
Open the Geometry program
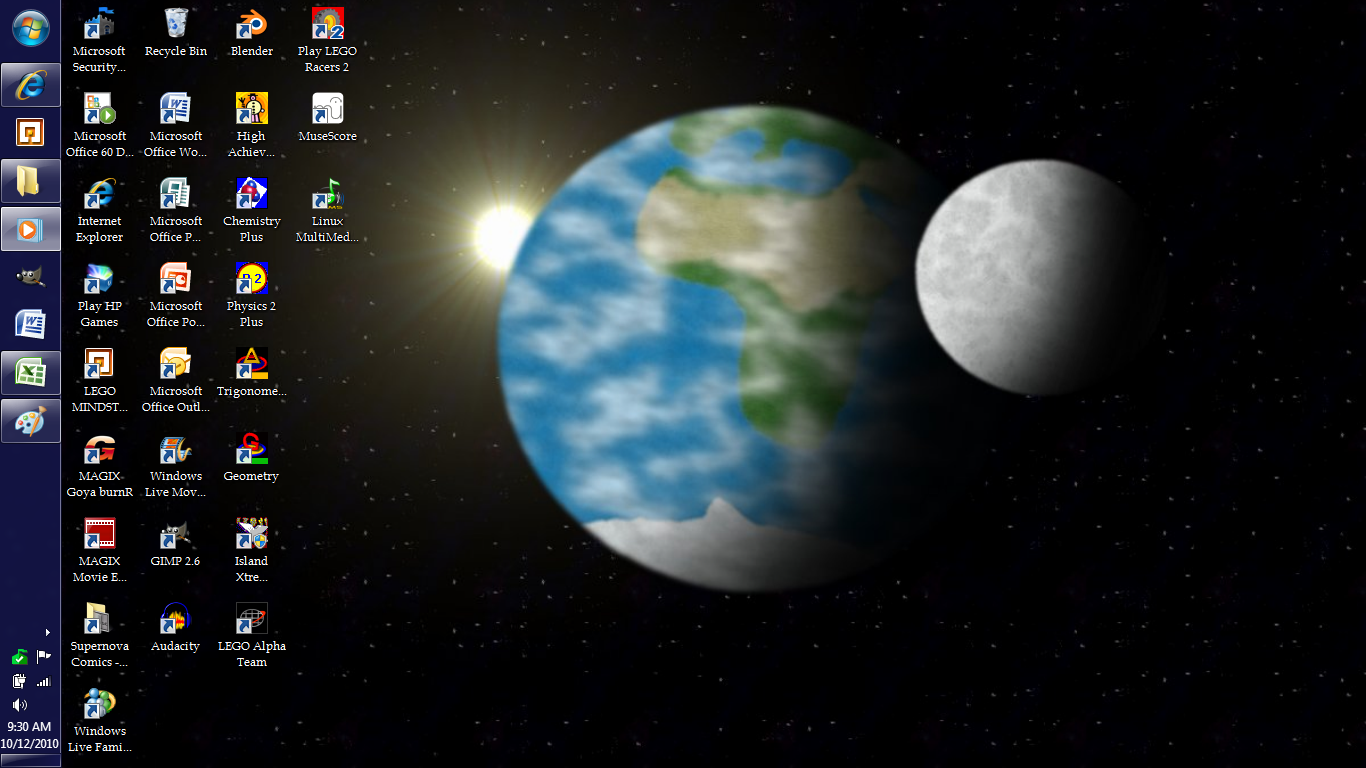point(251,450)
